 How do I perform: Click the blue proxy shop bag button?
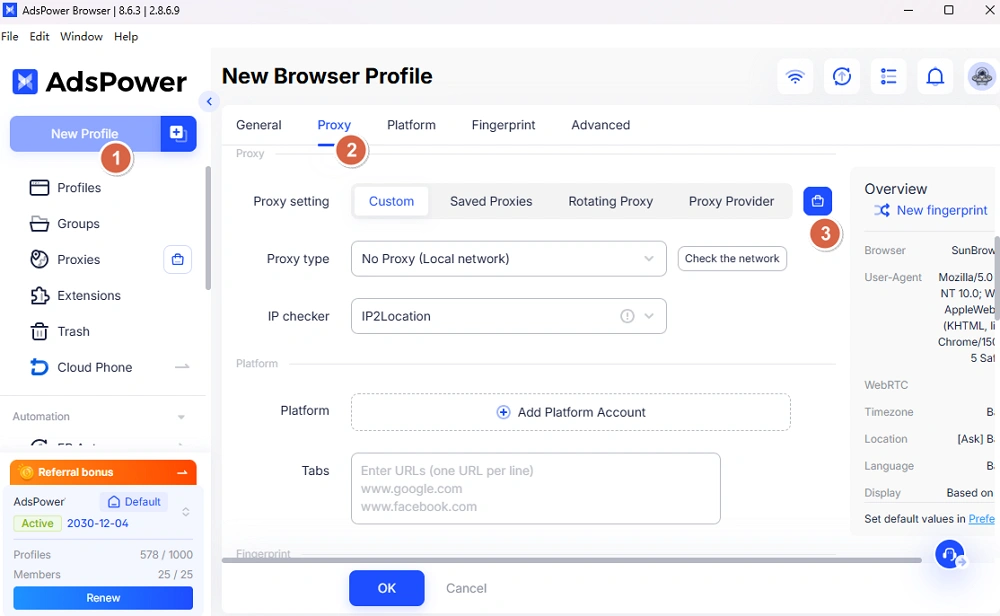(818, 202)
